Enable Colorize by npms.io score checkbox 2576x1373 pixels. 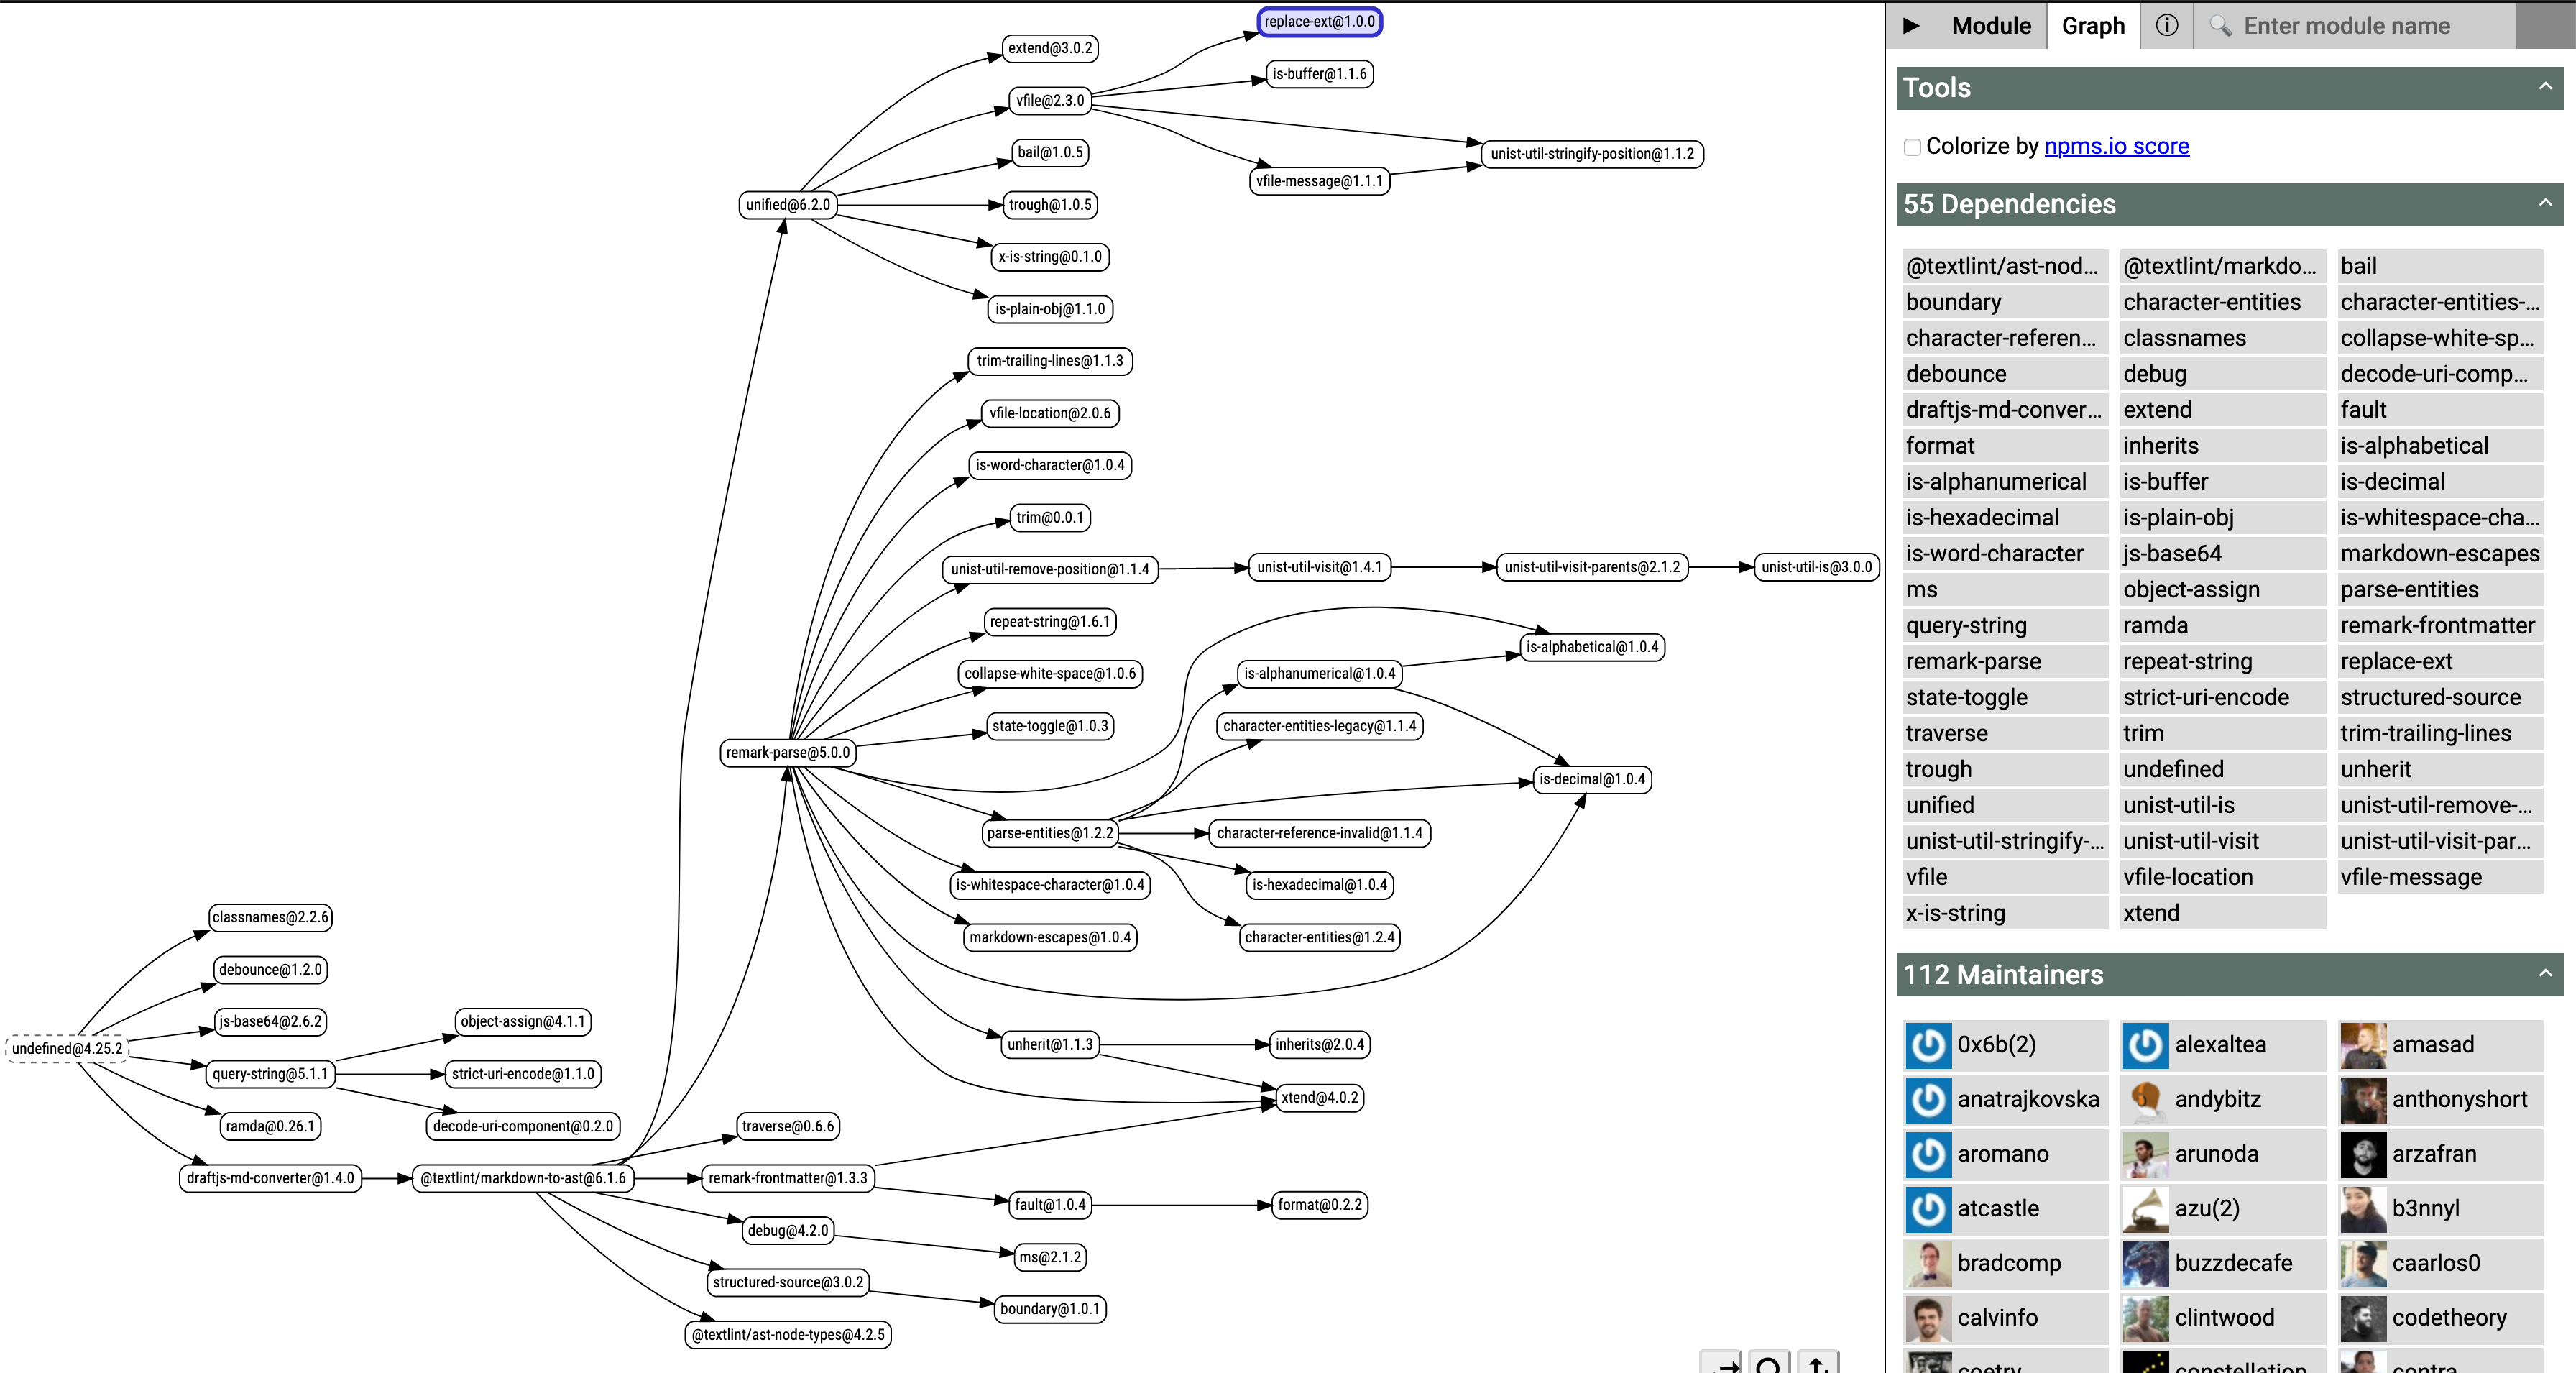point(1912,147)
